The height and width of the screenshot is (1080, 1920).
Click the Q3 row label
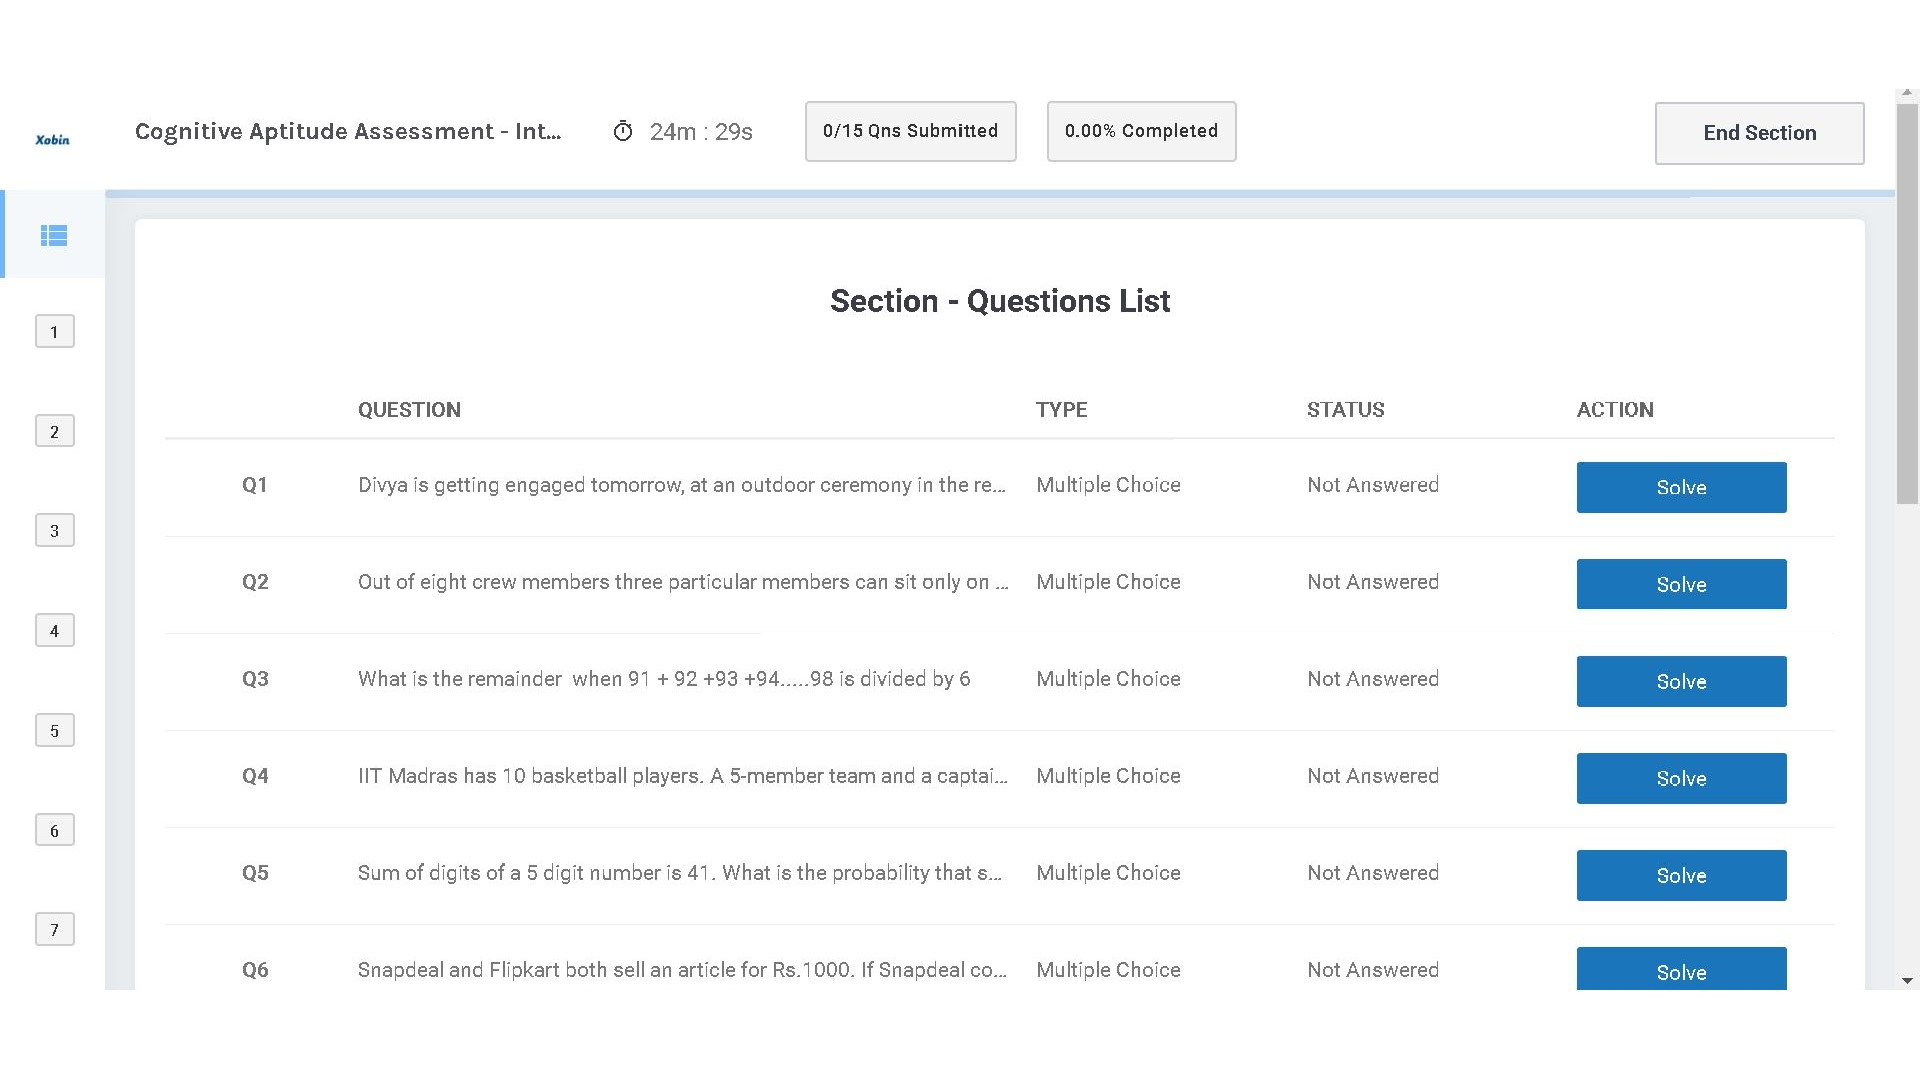(255, 679)
